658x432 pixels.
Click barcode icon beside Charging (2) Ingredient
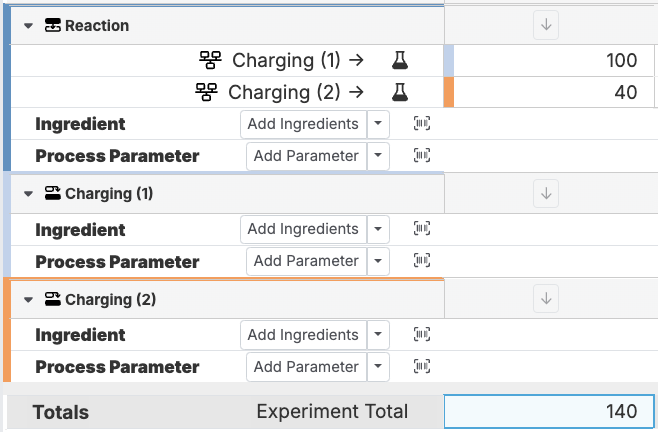422,335
